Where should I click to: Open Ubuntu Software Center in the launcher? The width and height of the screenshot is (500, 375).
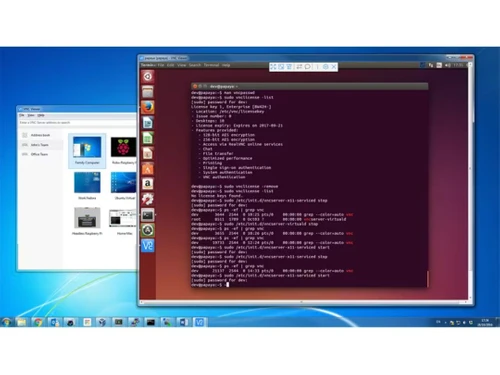[148, 169]
